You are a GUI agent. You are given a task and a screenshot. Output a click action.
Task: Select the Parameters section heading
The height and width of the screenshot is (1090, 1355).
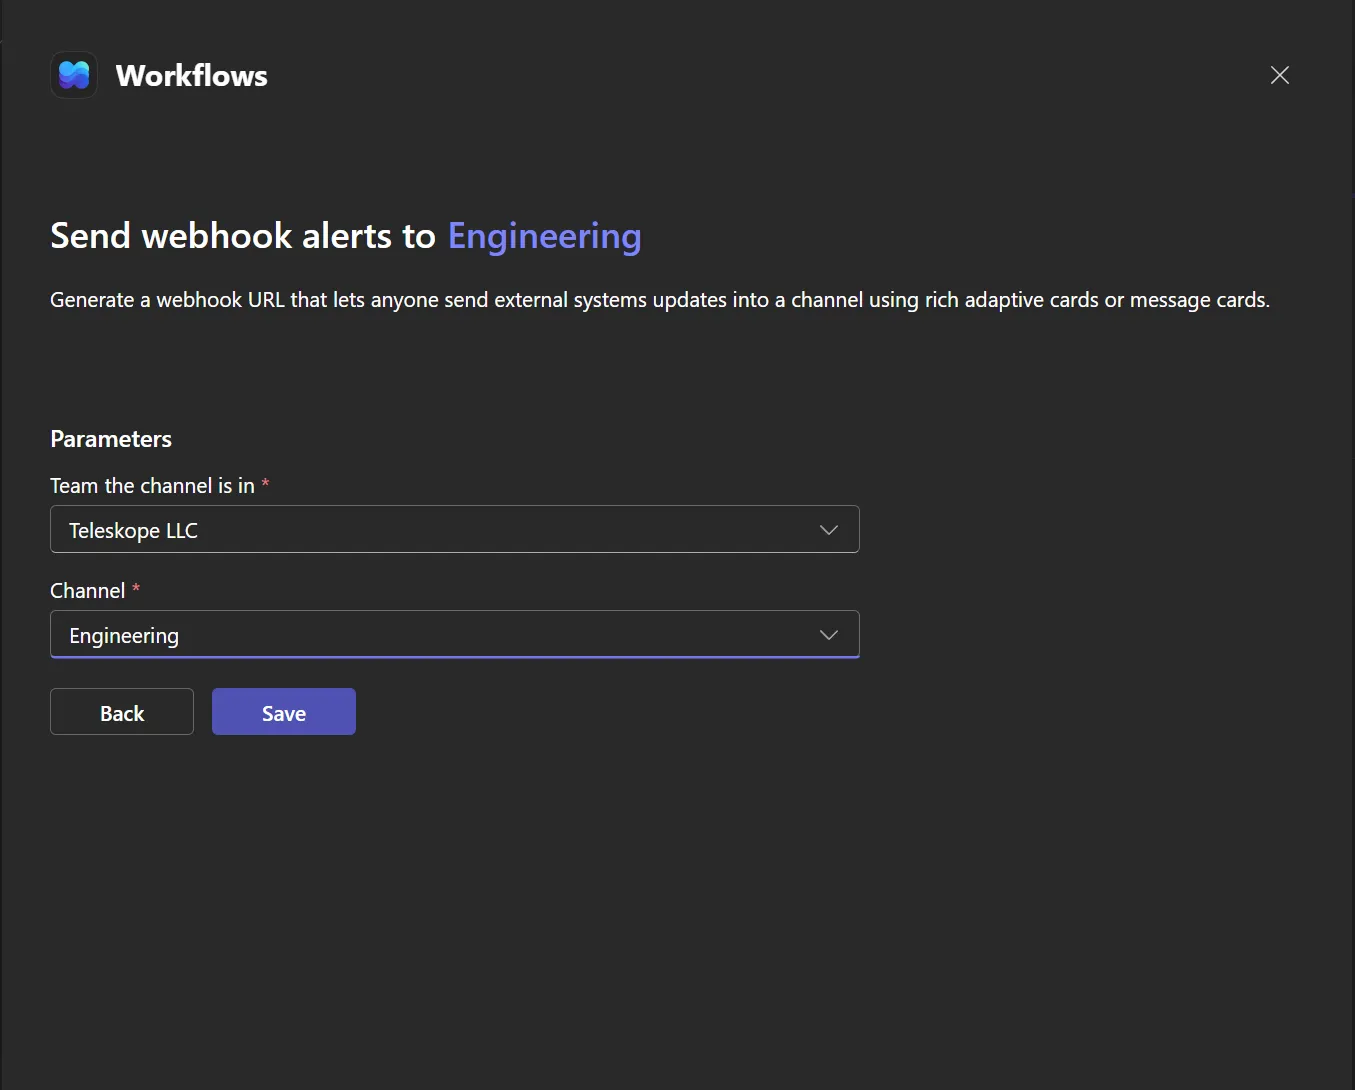click(111, 439)
